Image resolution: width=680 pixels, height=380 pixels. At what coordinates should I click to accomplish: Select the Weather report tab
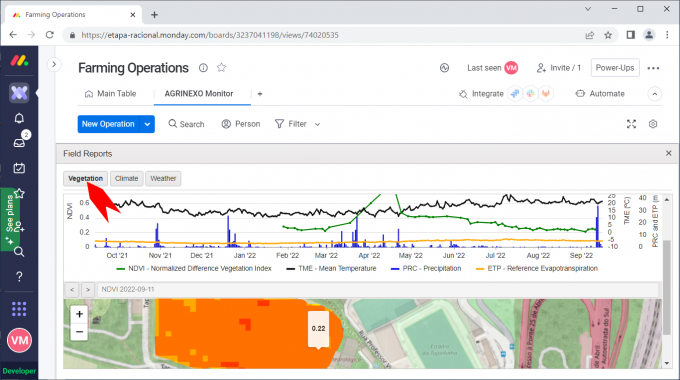[x=163, y=178]
